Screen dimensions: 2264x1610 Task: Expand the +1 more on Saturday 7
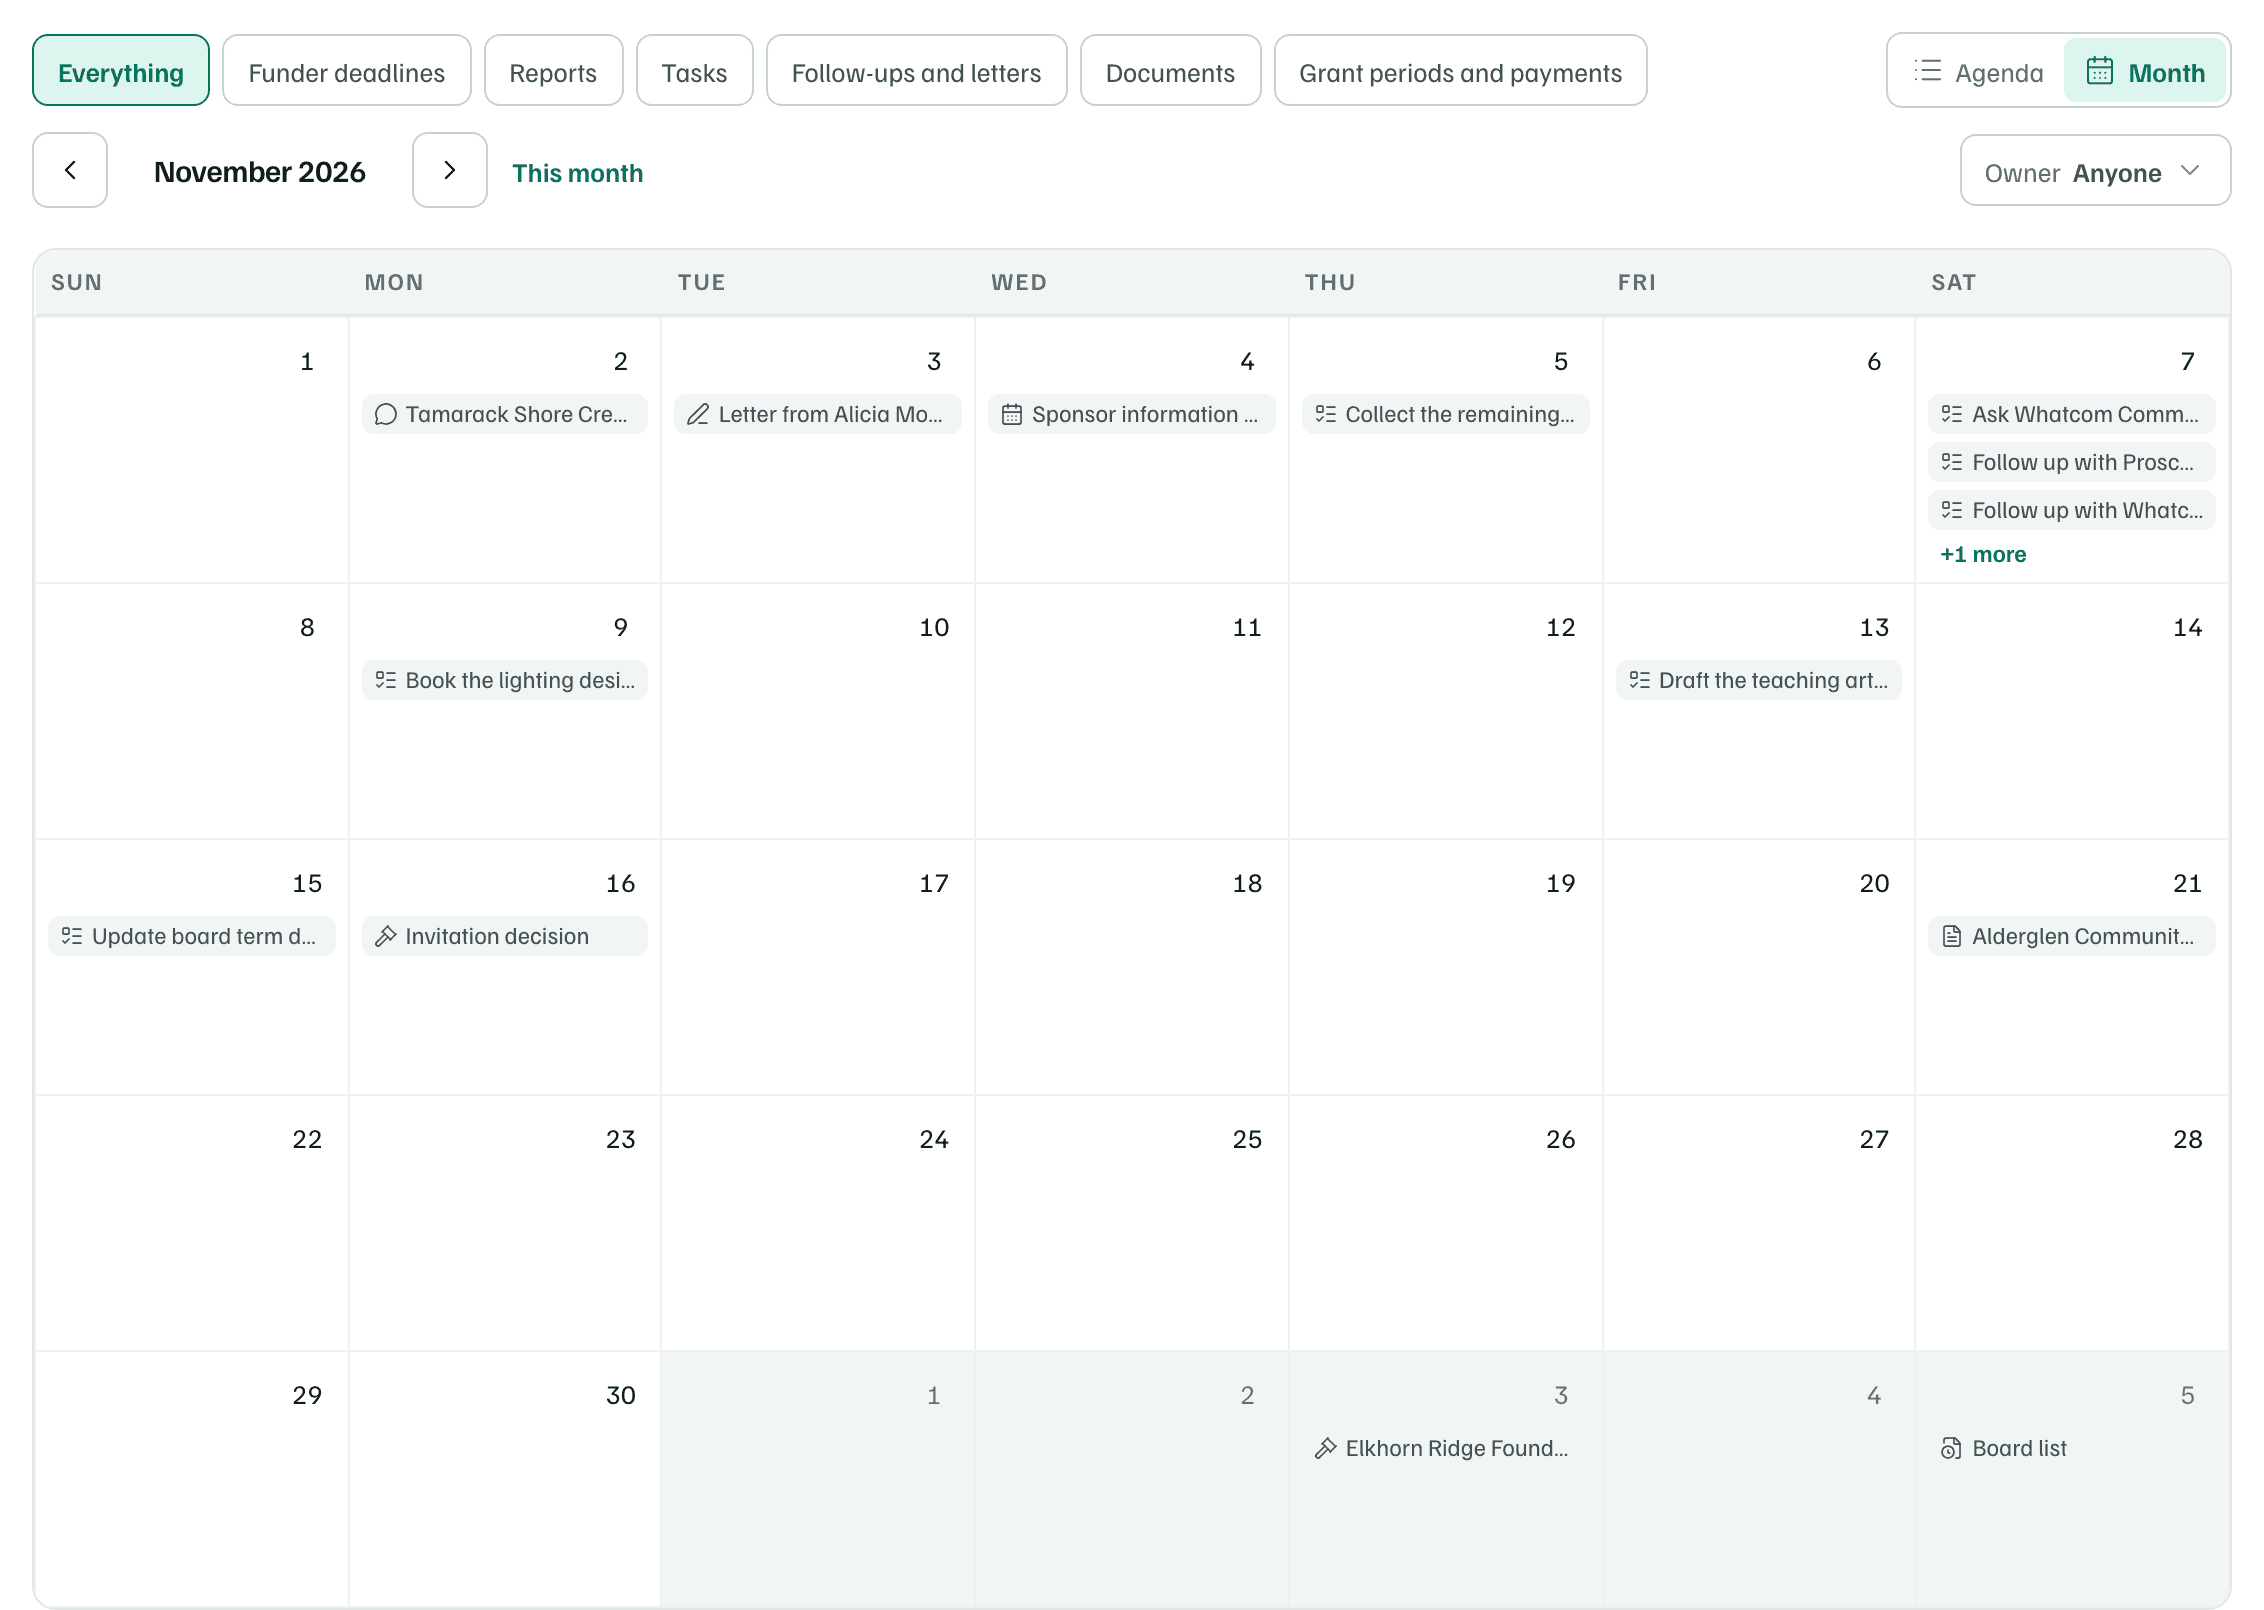[1983, 554]
